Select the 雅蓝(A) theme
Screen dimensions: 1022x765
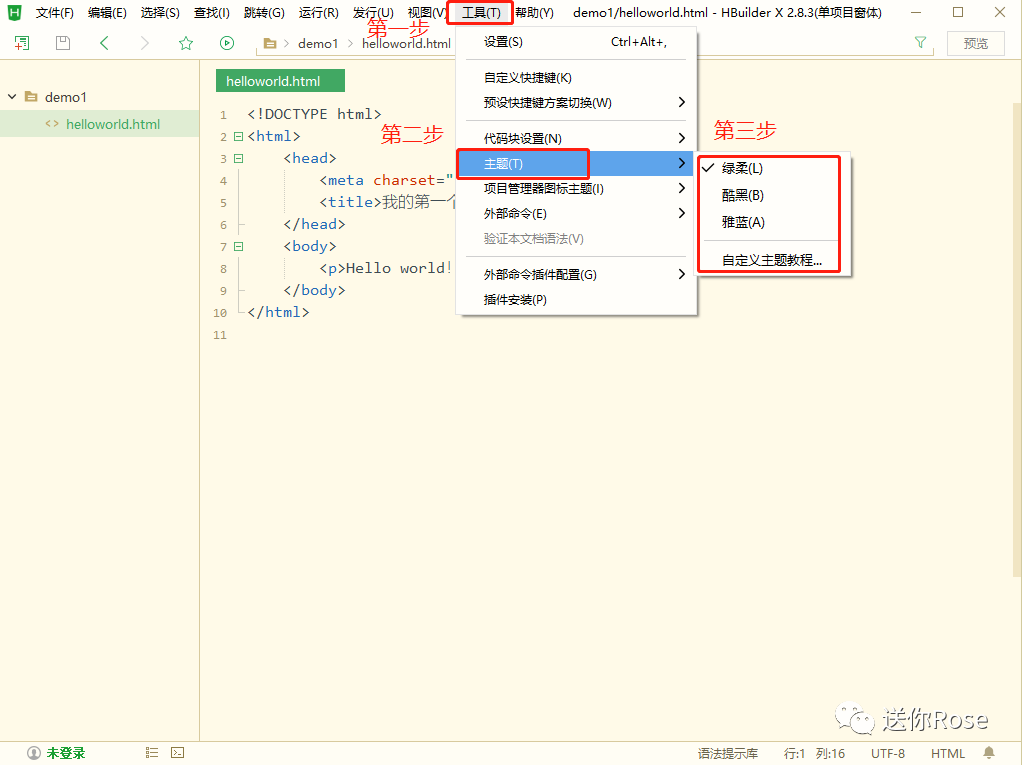tap(740, 221)
